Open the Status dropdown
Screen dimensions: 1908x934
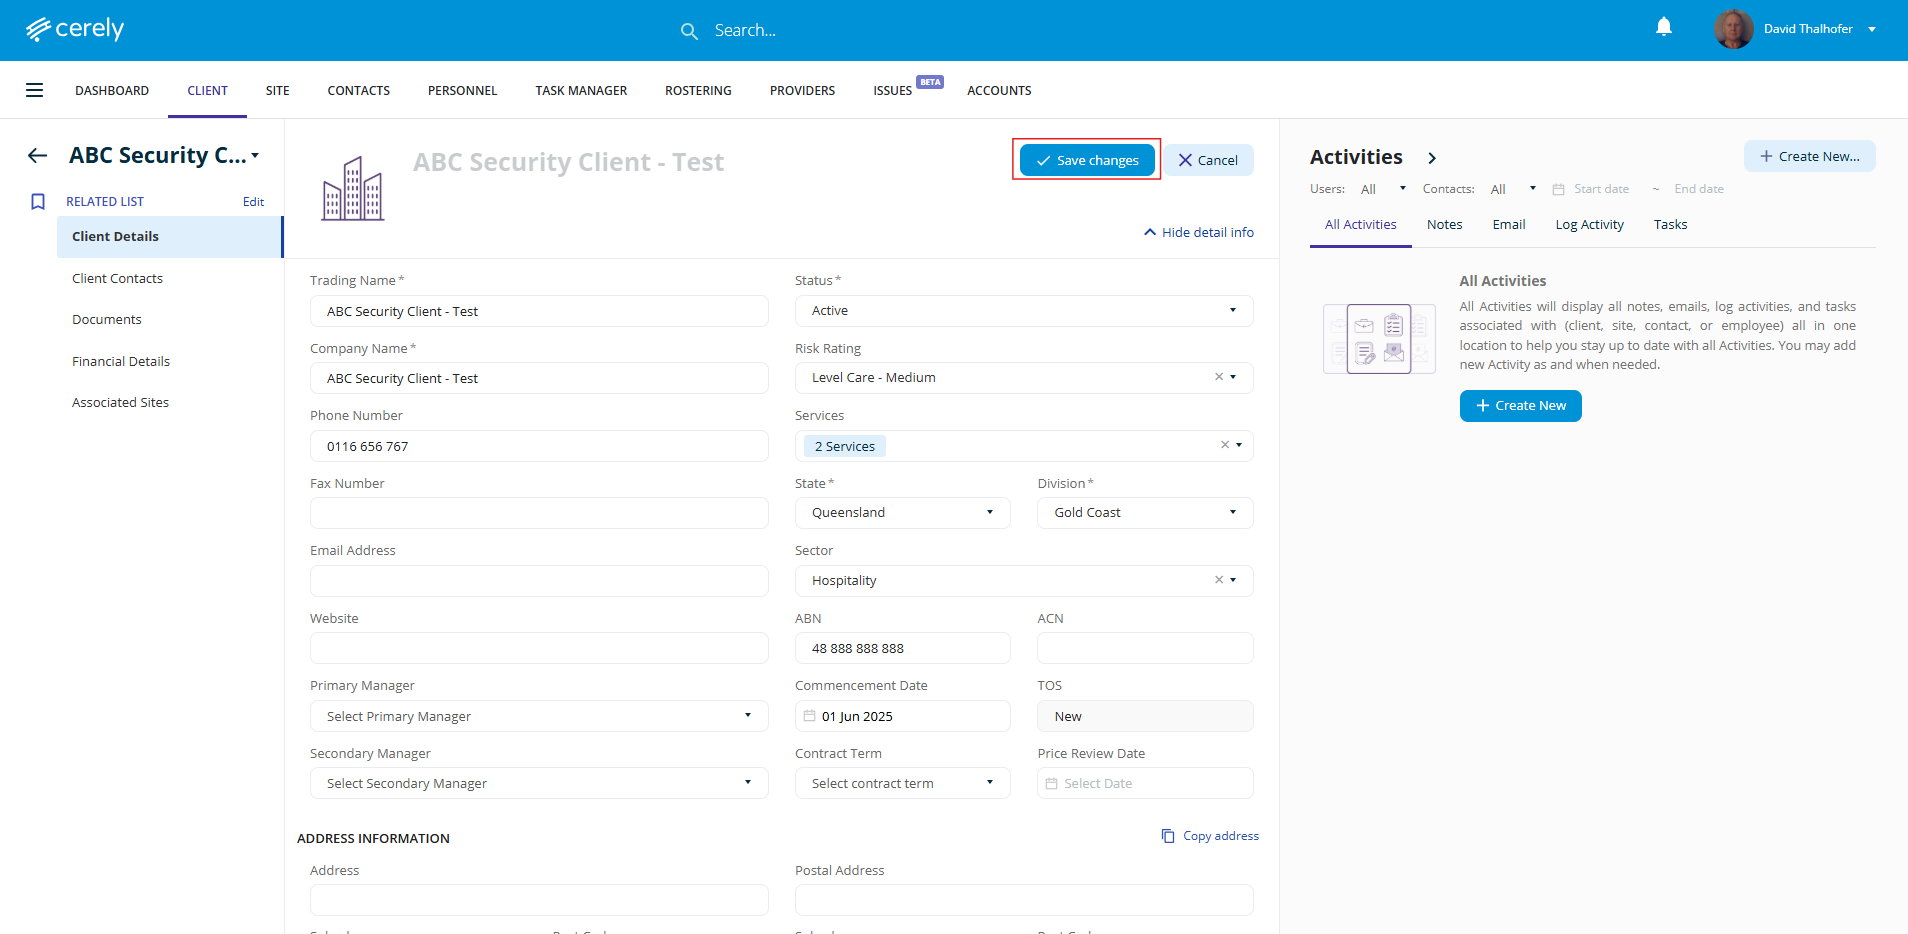pyautogui.click(x=1023, y=311)
